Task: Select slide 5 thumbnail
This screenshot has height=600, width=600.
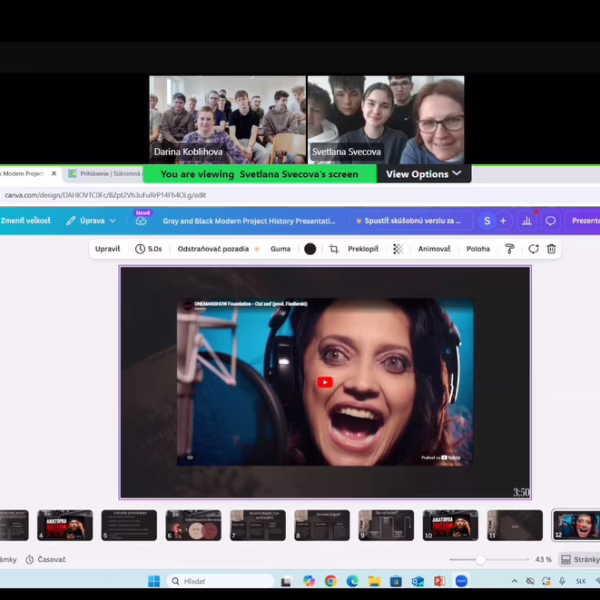Action: click(x=129, y=525)
